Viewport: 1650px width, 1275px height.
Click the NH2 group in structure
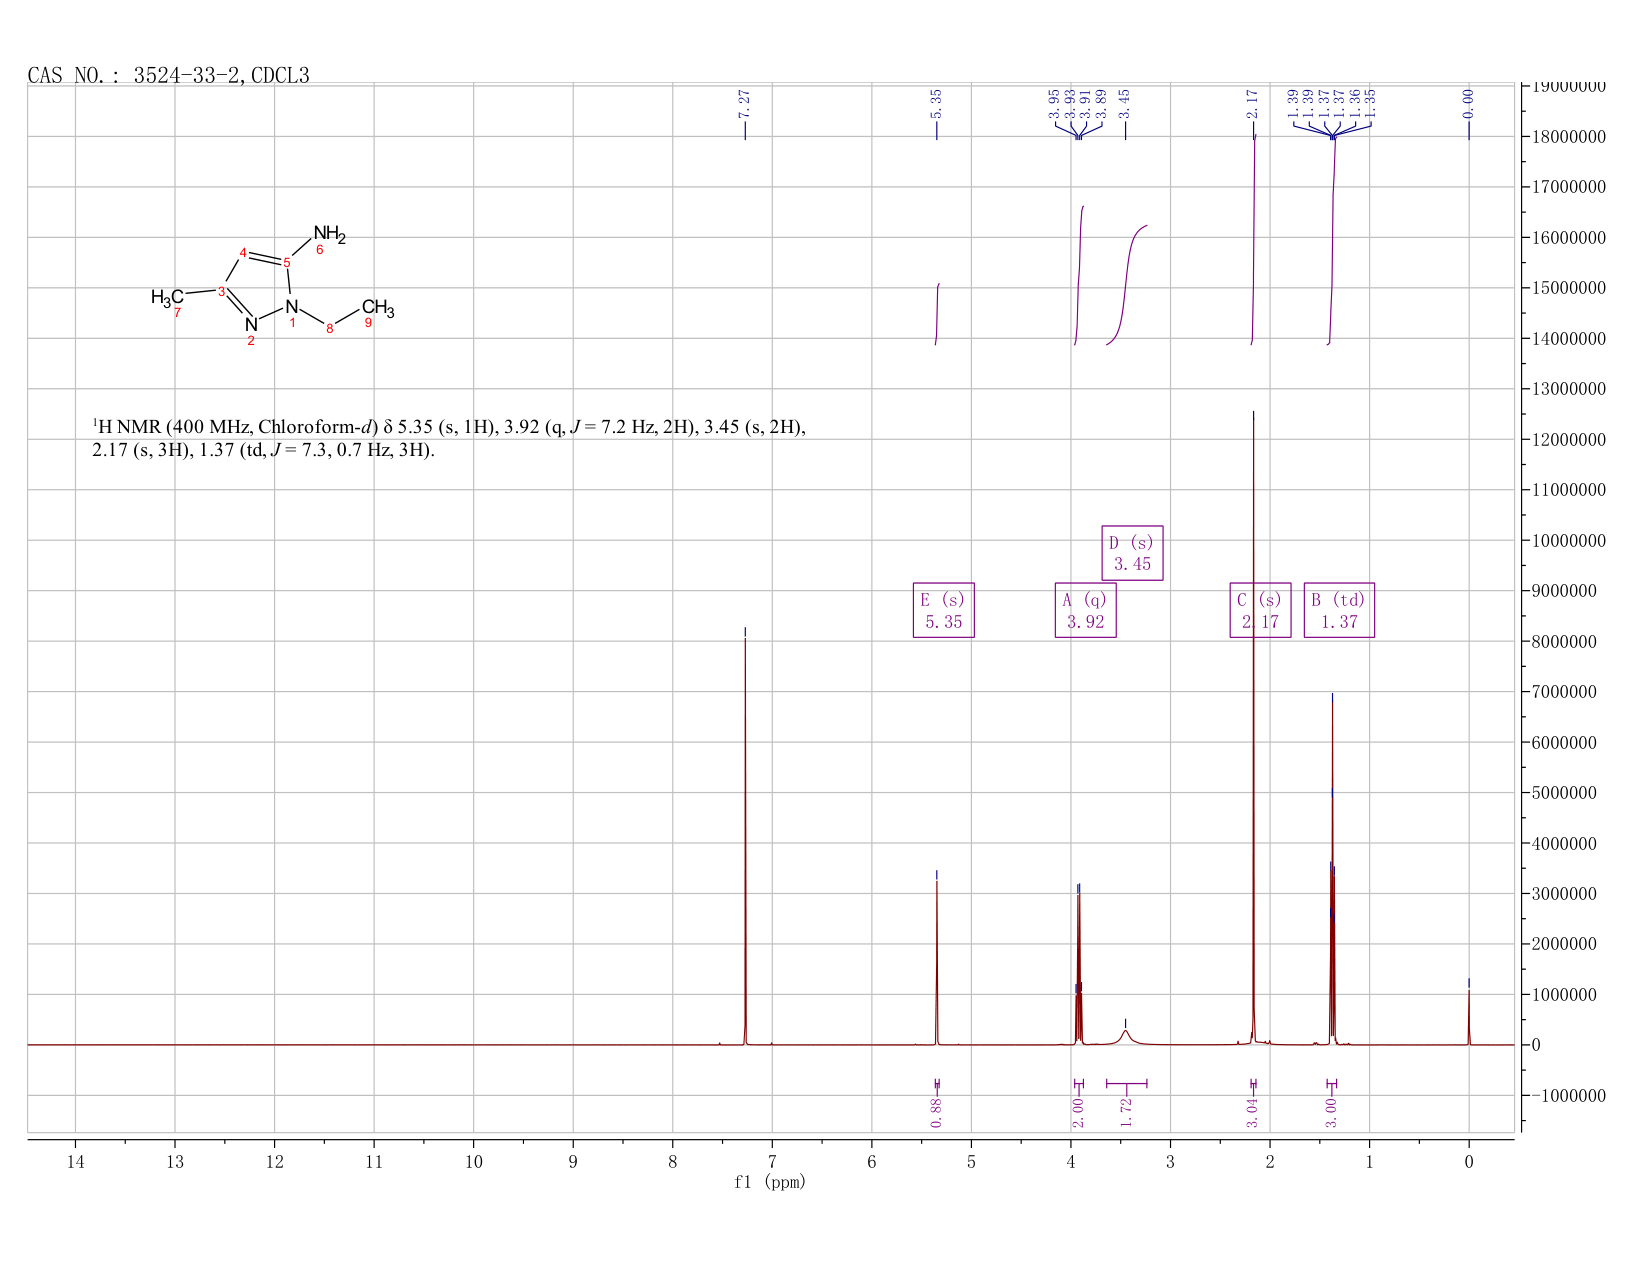pyautogui.click(x=329, y=234)
